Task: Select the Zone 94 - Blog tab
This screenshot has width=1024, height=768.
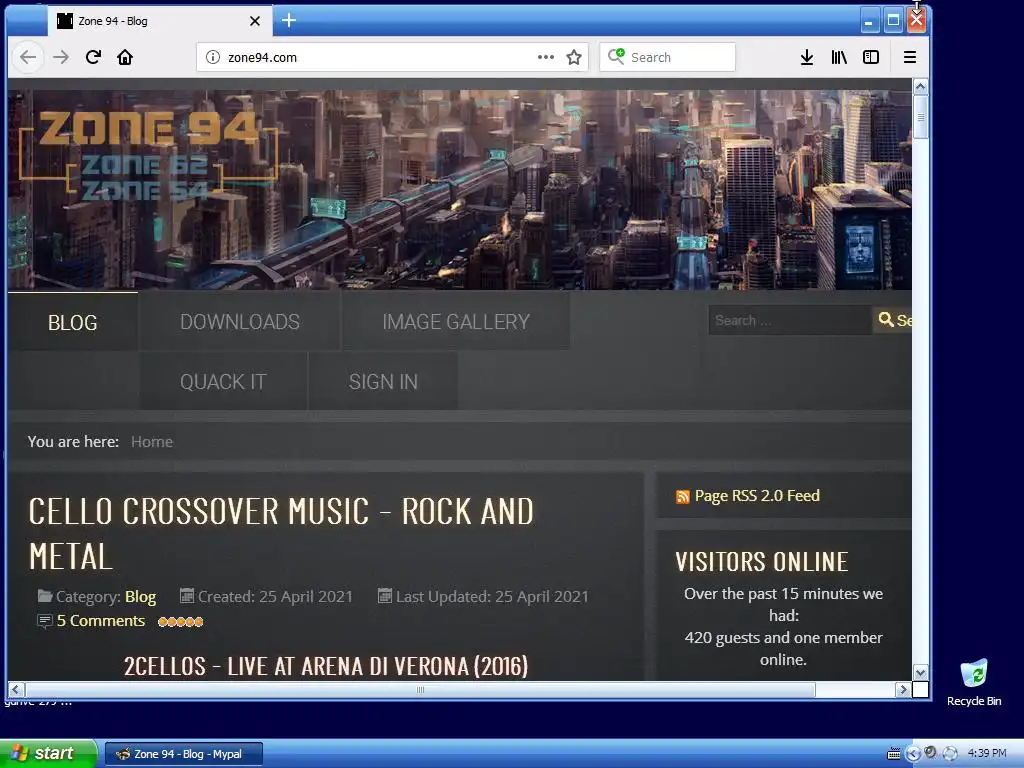Action: point(159,21)
